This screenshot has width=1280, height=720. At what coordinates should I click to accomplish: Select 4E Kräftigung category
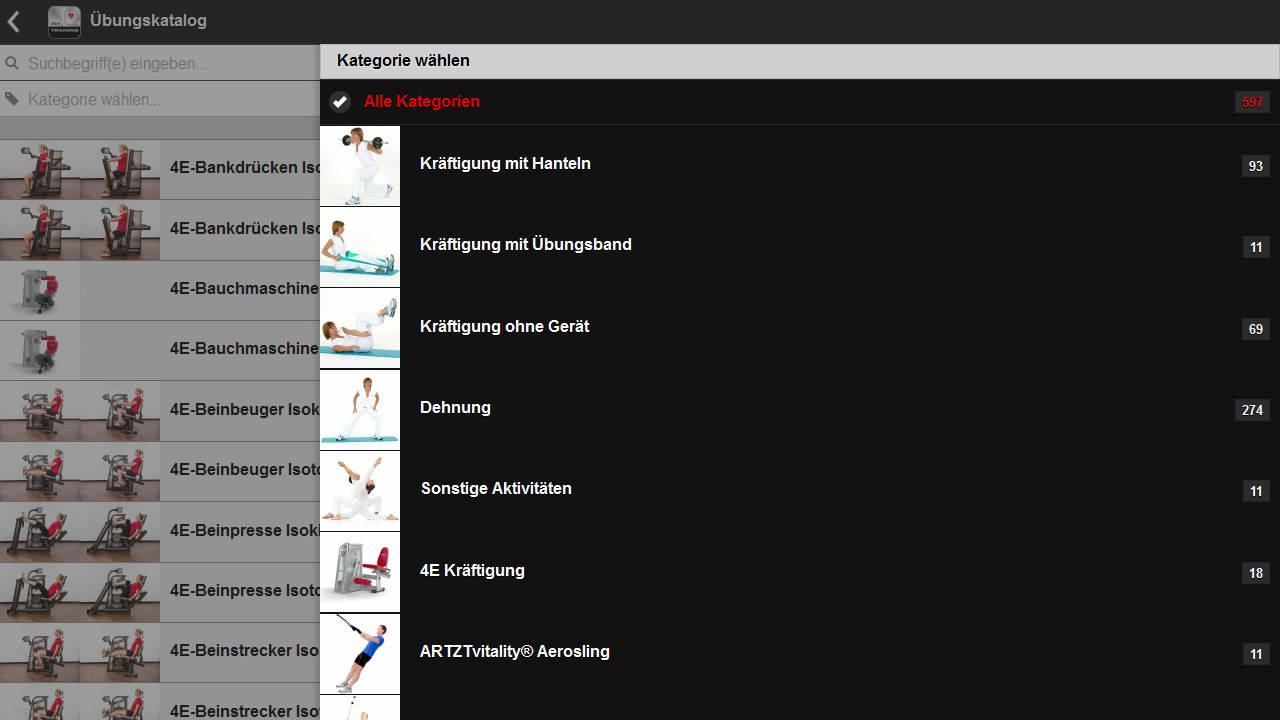pos(800,573)
